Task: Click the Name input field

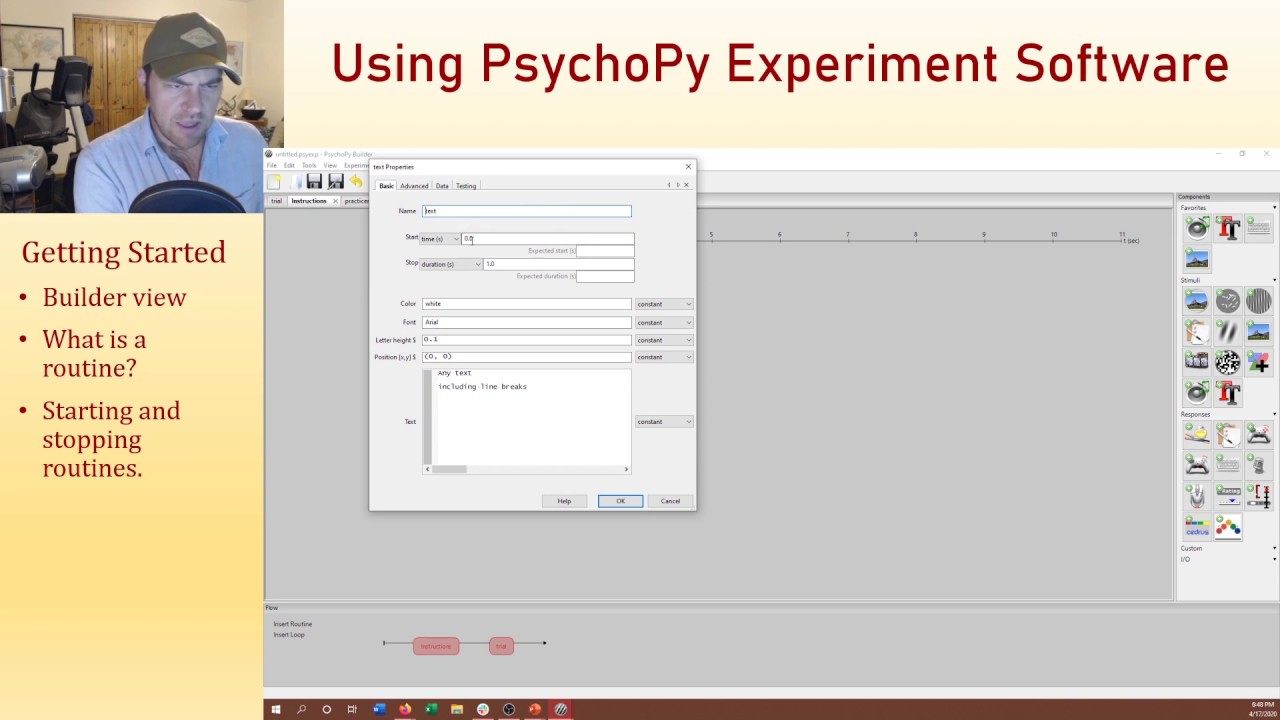Action: [x=527, y=211]
